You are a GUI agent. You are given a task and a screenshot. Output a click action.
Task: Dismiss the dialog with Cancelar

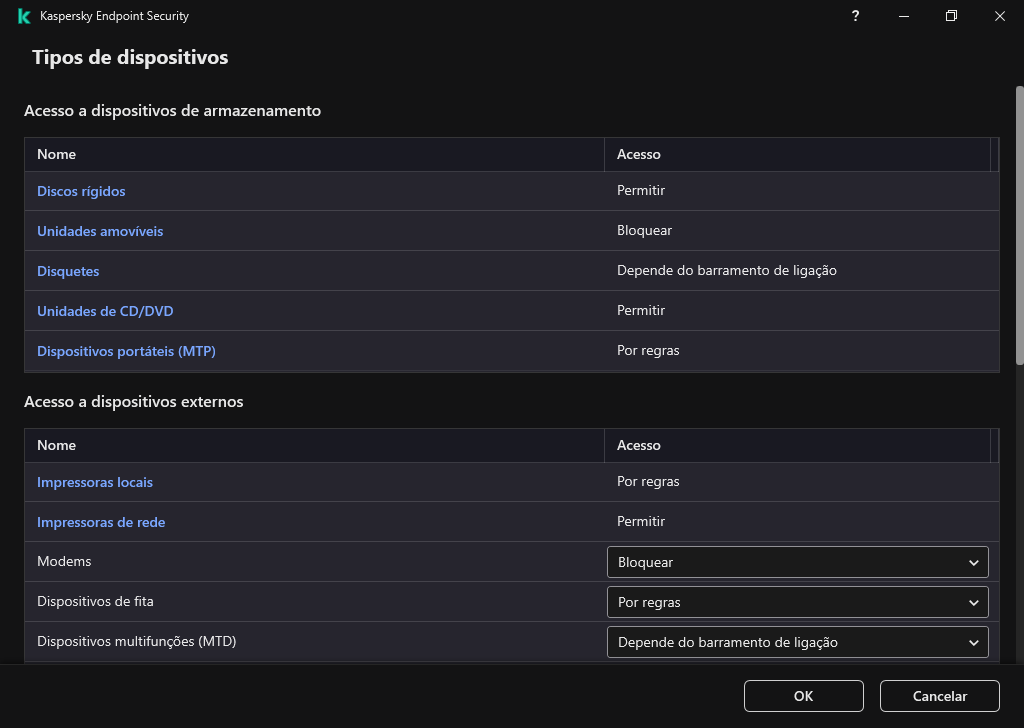pos(939,696)
